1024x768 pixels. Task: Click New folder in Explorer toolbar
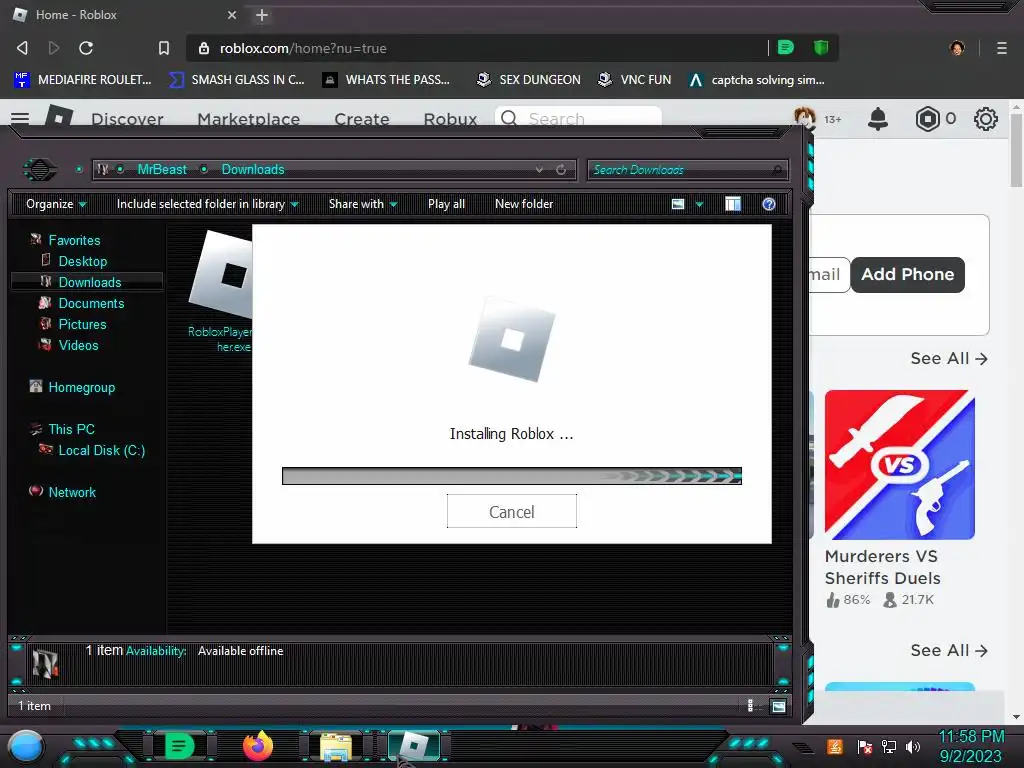pyautogui.click(x=524, y=204)
